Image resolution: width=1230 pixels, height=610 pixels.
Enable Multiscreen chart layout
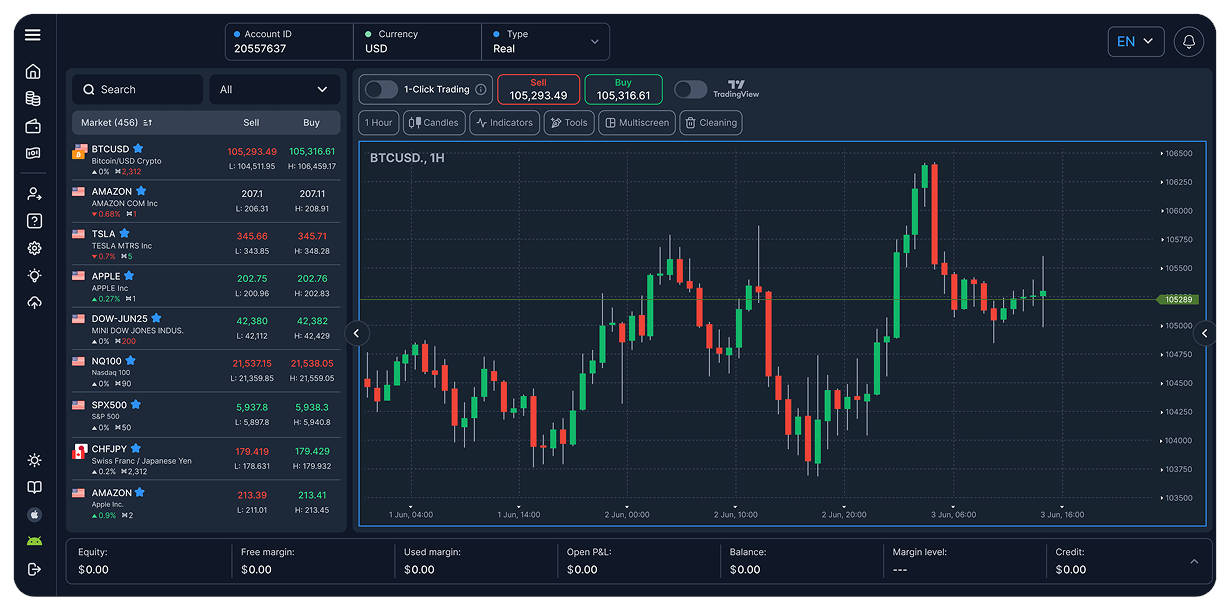tap(636, 122)
